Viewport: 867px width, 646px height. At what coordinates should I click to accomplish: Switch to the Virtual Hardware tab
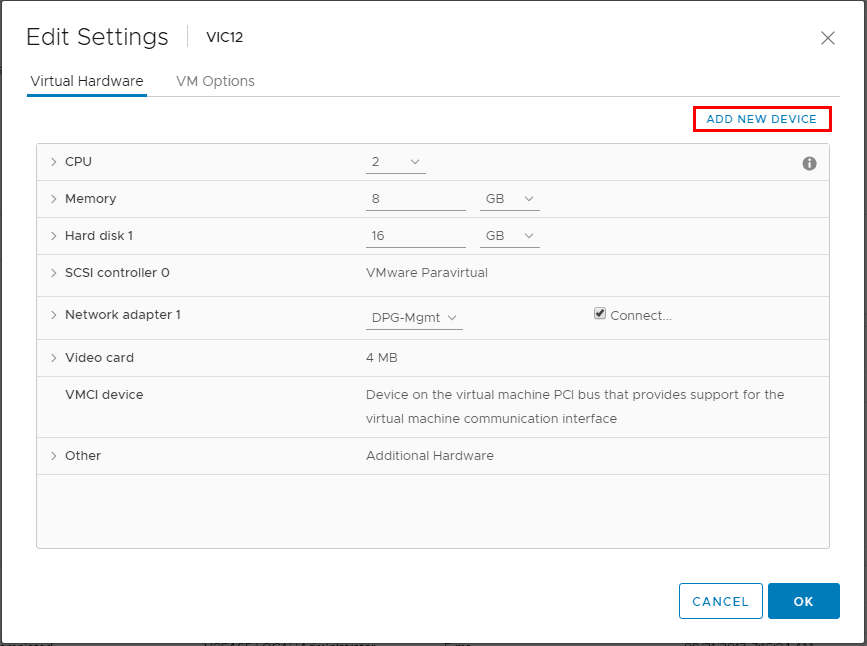(x=87, y=81)
